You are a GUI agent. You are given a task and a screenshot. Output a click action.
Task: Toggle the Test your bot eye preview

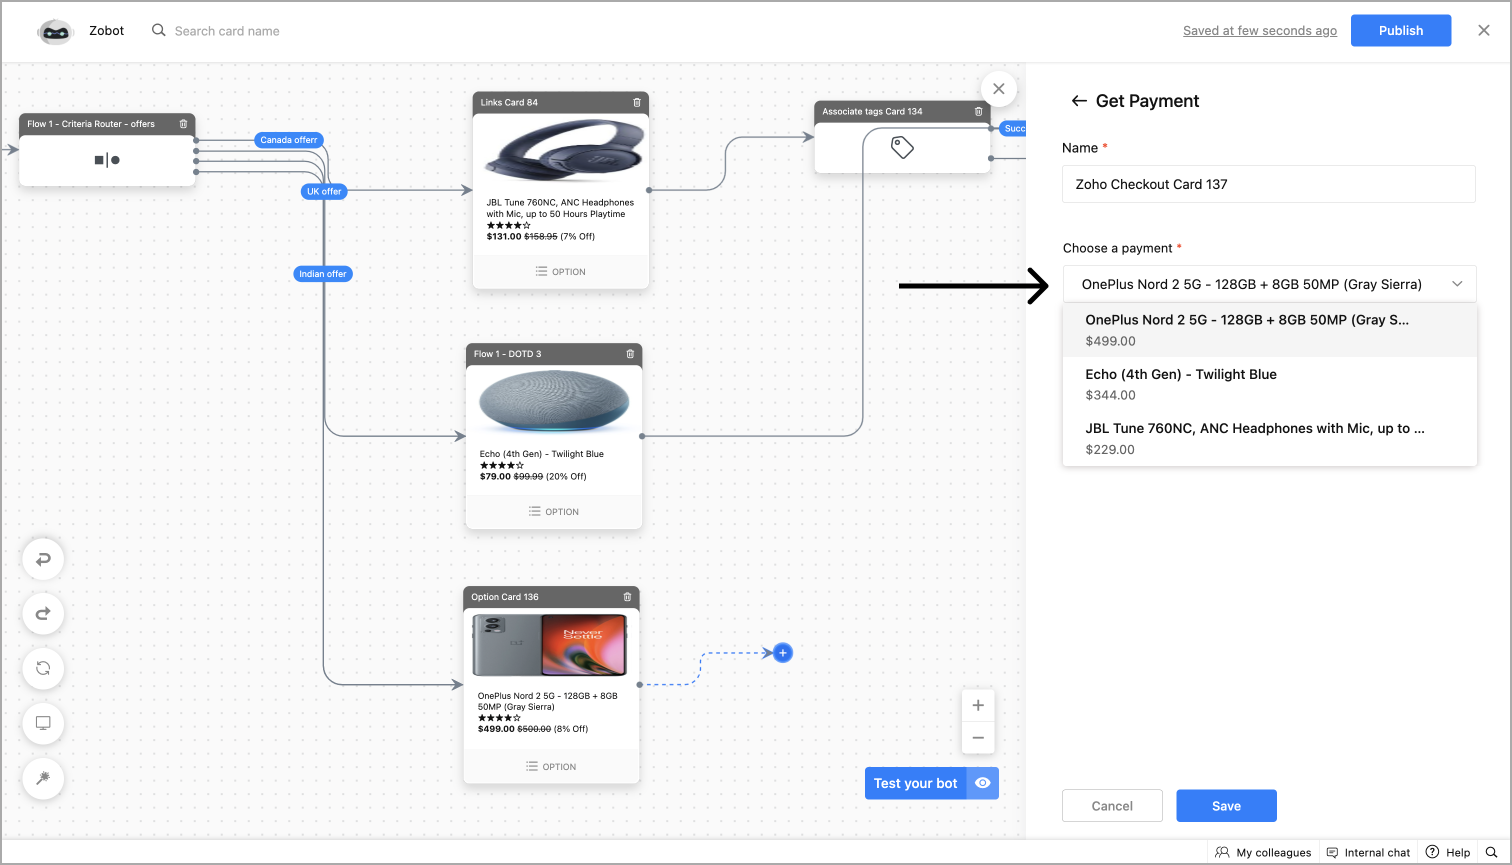click(983, 783)
